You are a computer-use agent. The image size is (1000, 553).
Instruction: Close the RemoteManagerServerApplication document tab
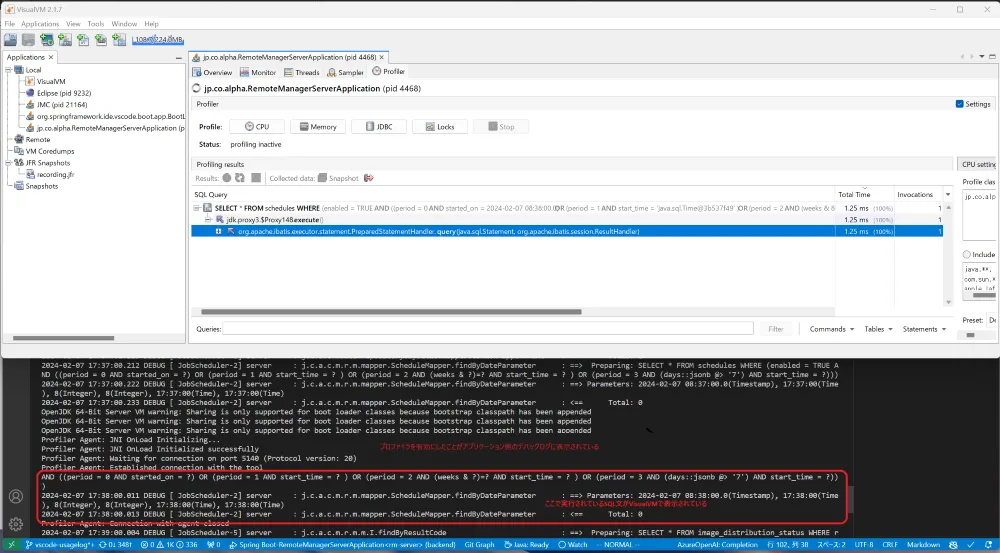pos(381,57)
